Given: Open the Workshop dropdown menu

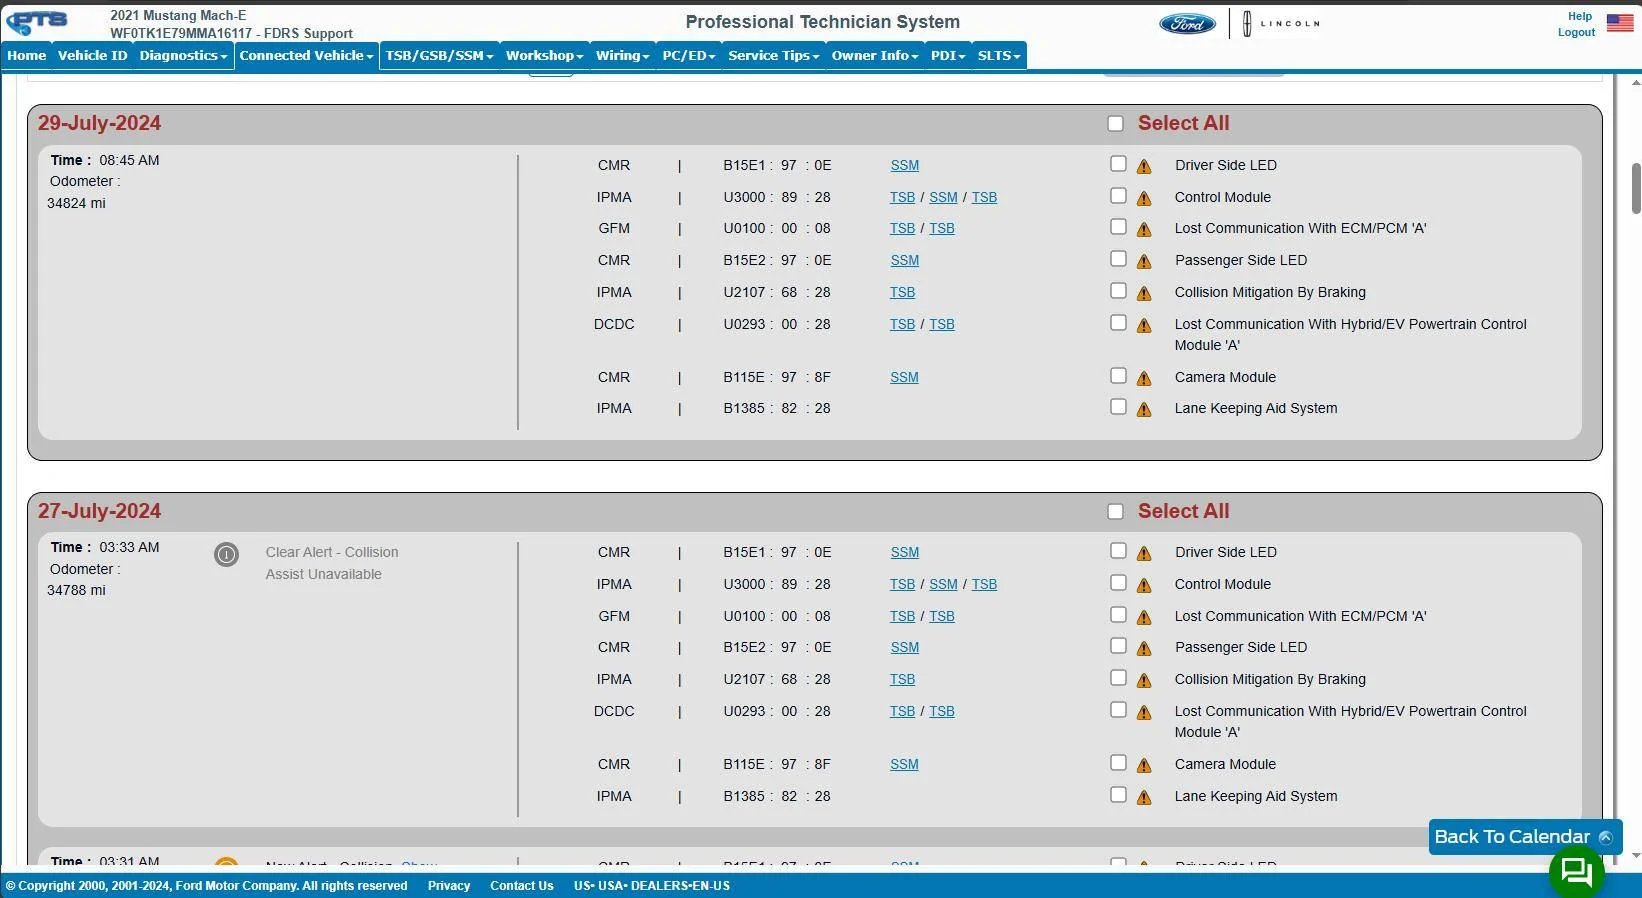Looking at the screenshot, I should click(544, 56).
